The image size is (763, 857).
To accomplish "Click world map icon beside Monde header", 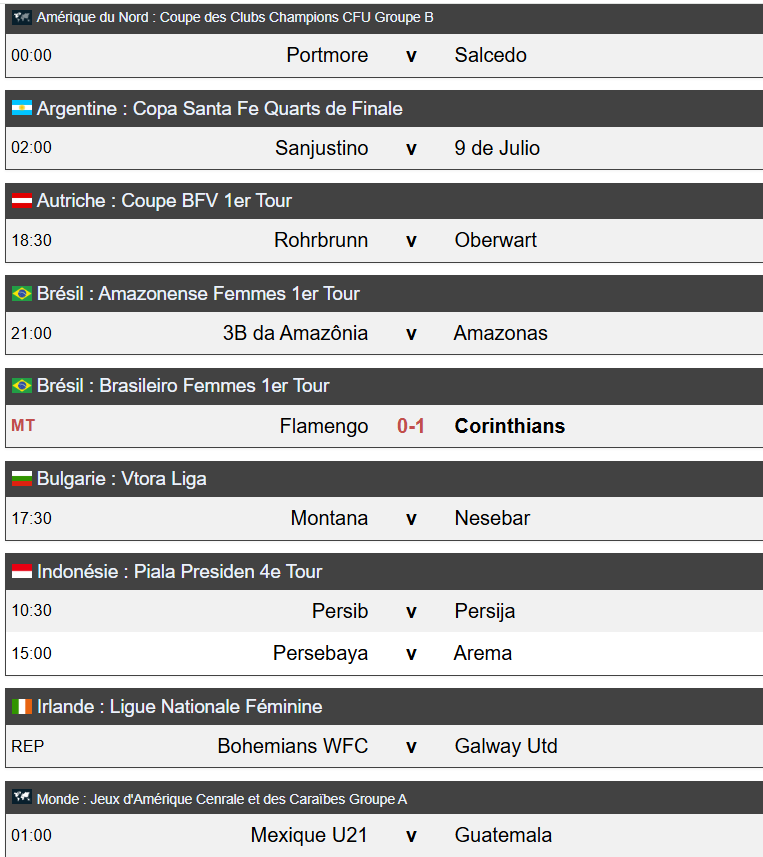I will pyautogui.click(x=22, y=797).
